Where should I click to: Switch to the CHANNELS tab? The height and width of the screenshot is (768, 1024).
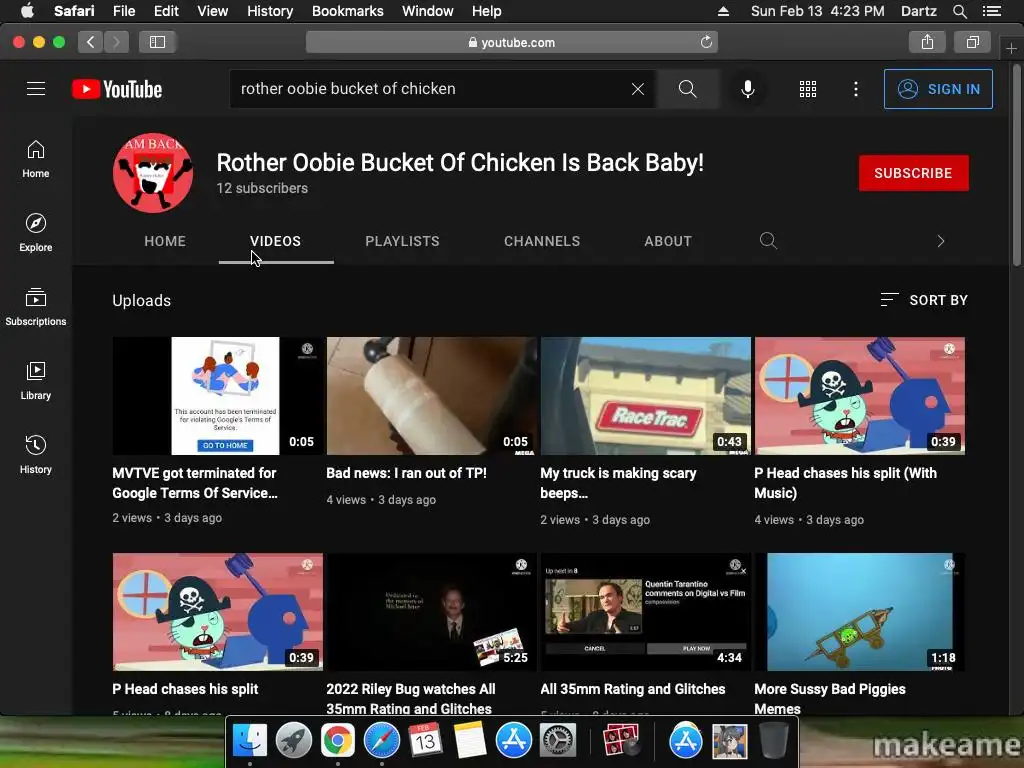coord(542,241)
